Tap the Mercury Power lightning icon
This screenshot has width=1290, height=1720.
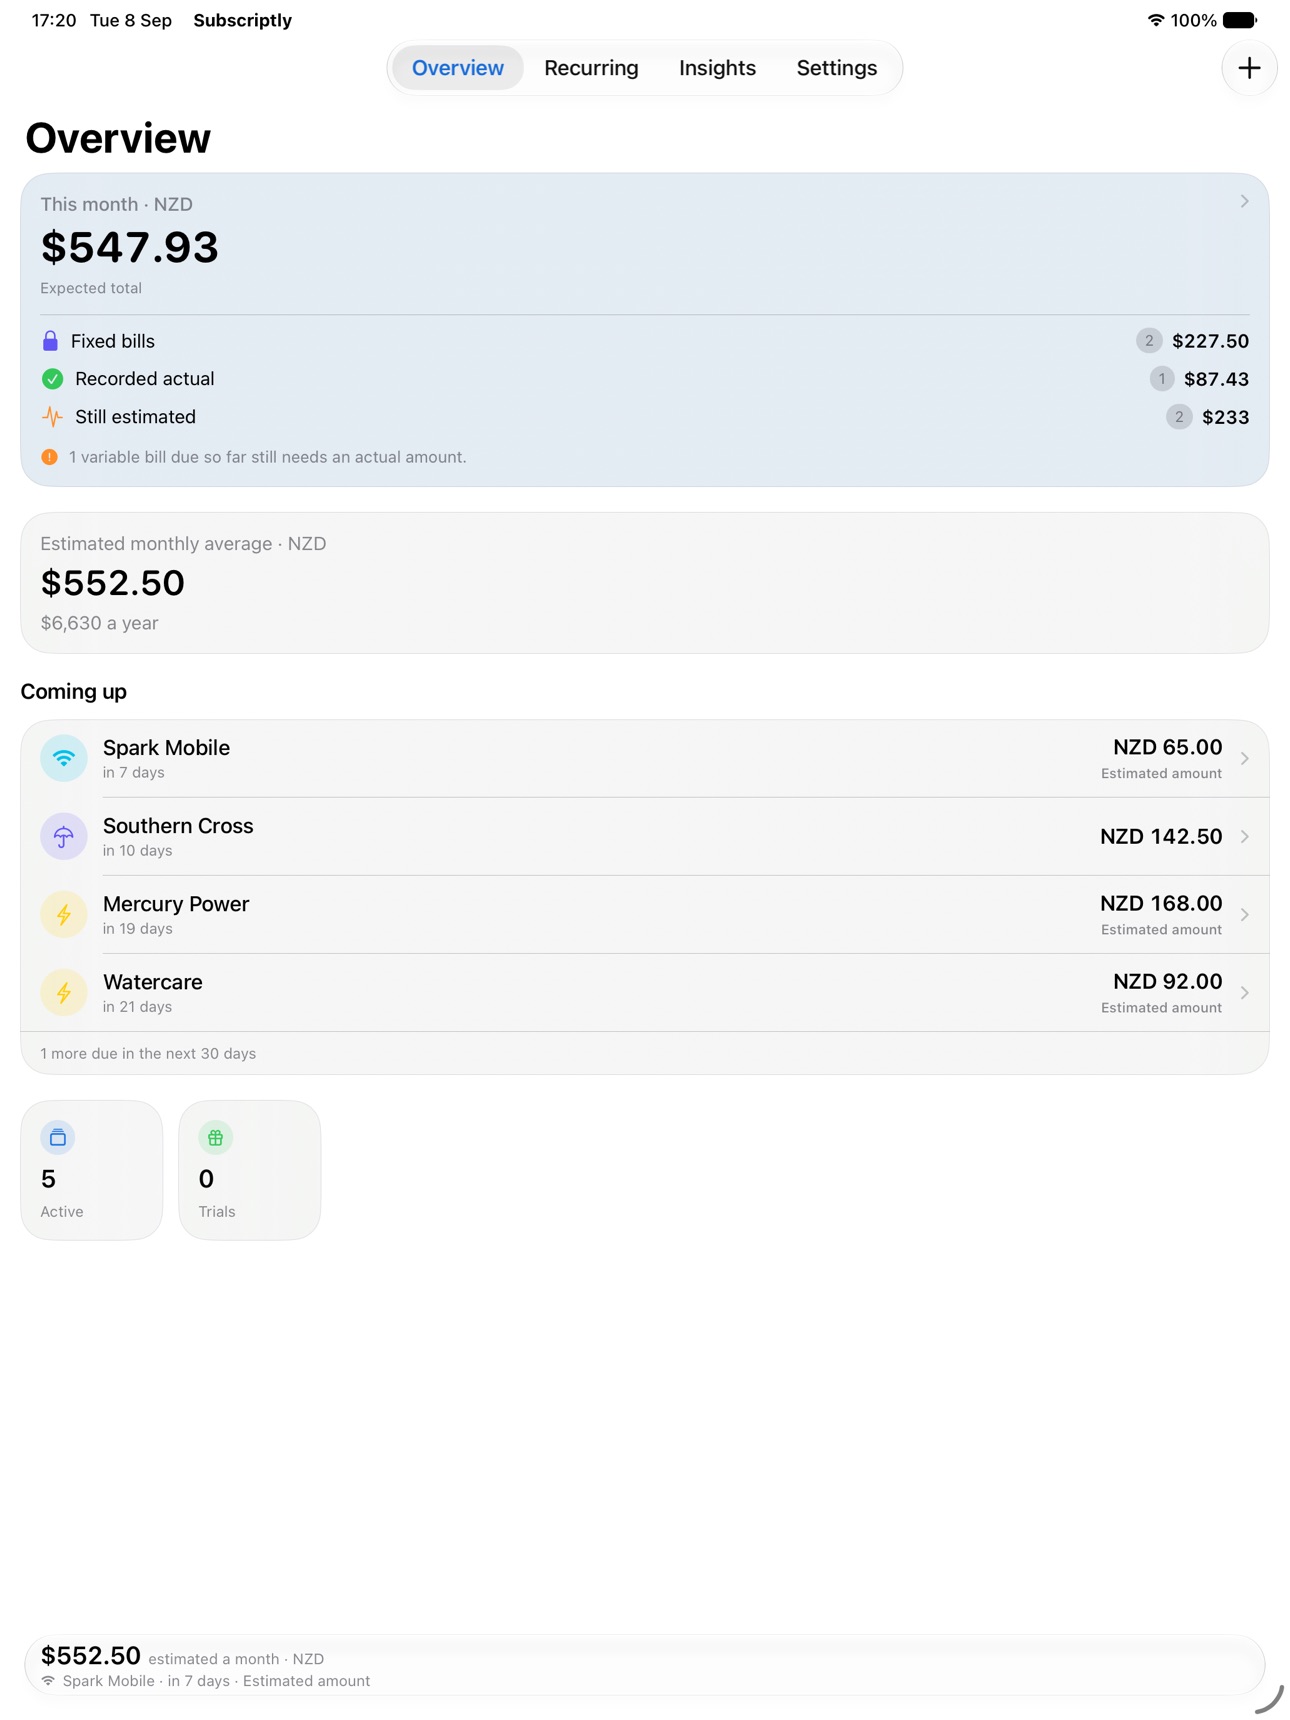tap(64, 915)
